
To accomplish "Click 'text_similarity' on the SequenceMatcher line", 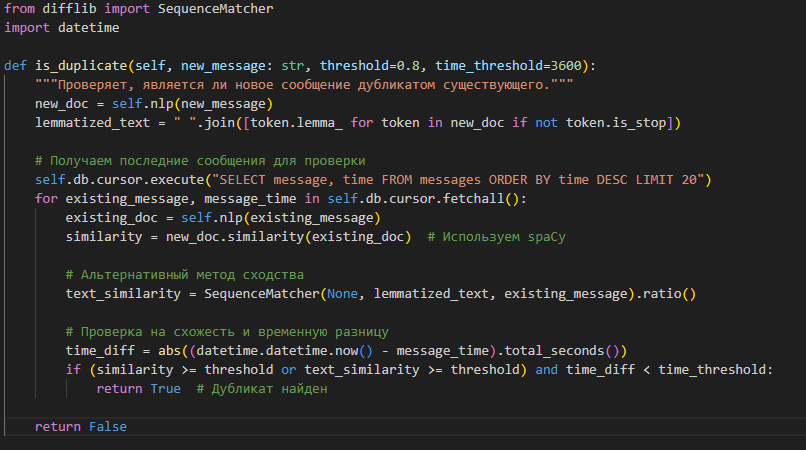I will (x=123, y=294).
